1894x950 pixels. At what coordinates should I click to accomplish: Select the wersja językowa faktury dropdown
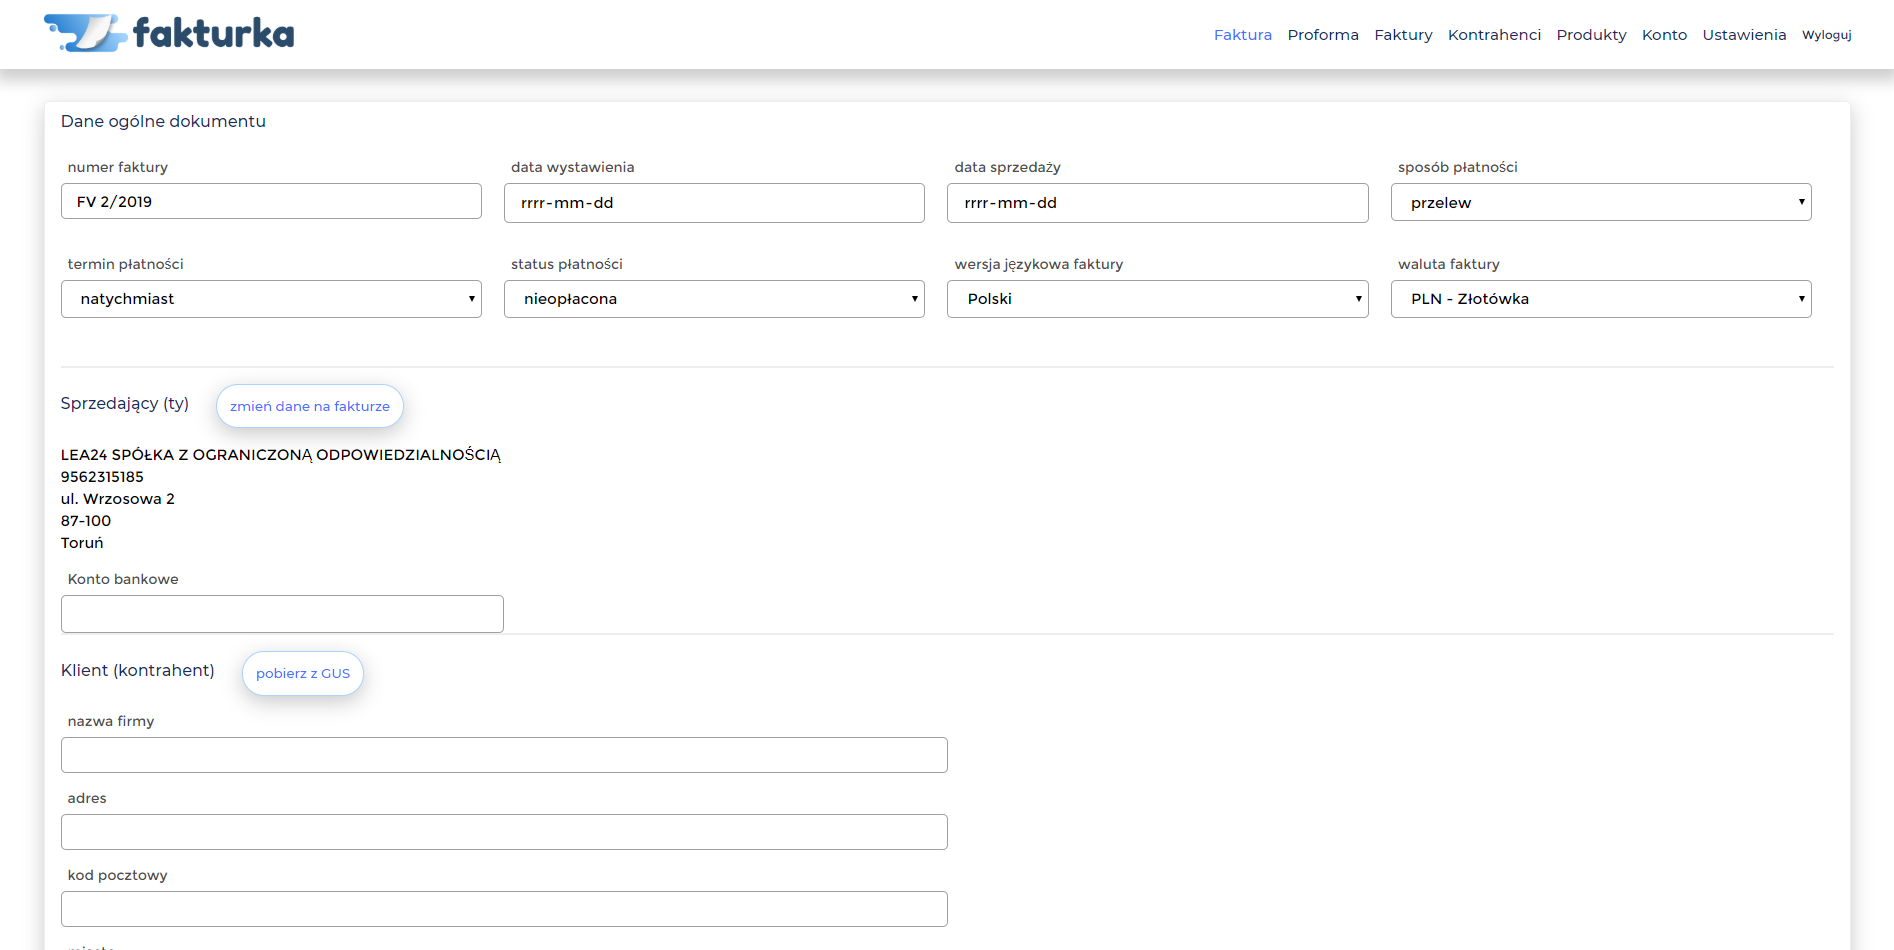click(1157, 299)
